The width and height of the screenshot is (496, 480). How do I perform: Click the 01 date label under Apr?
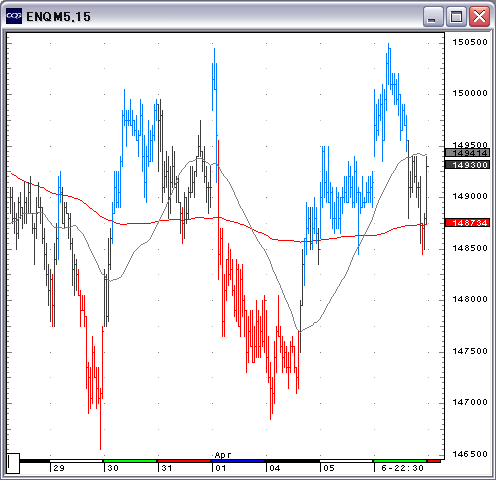pyautogui.click(x=221, y=468)
